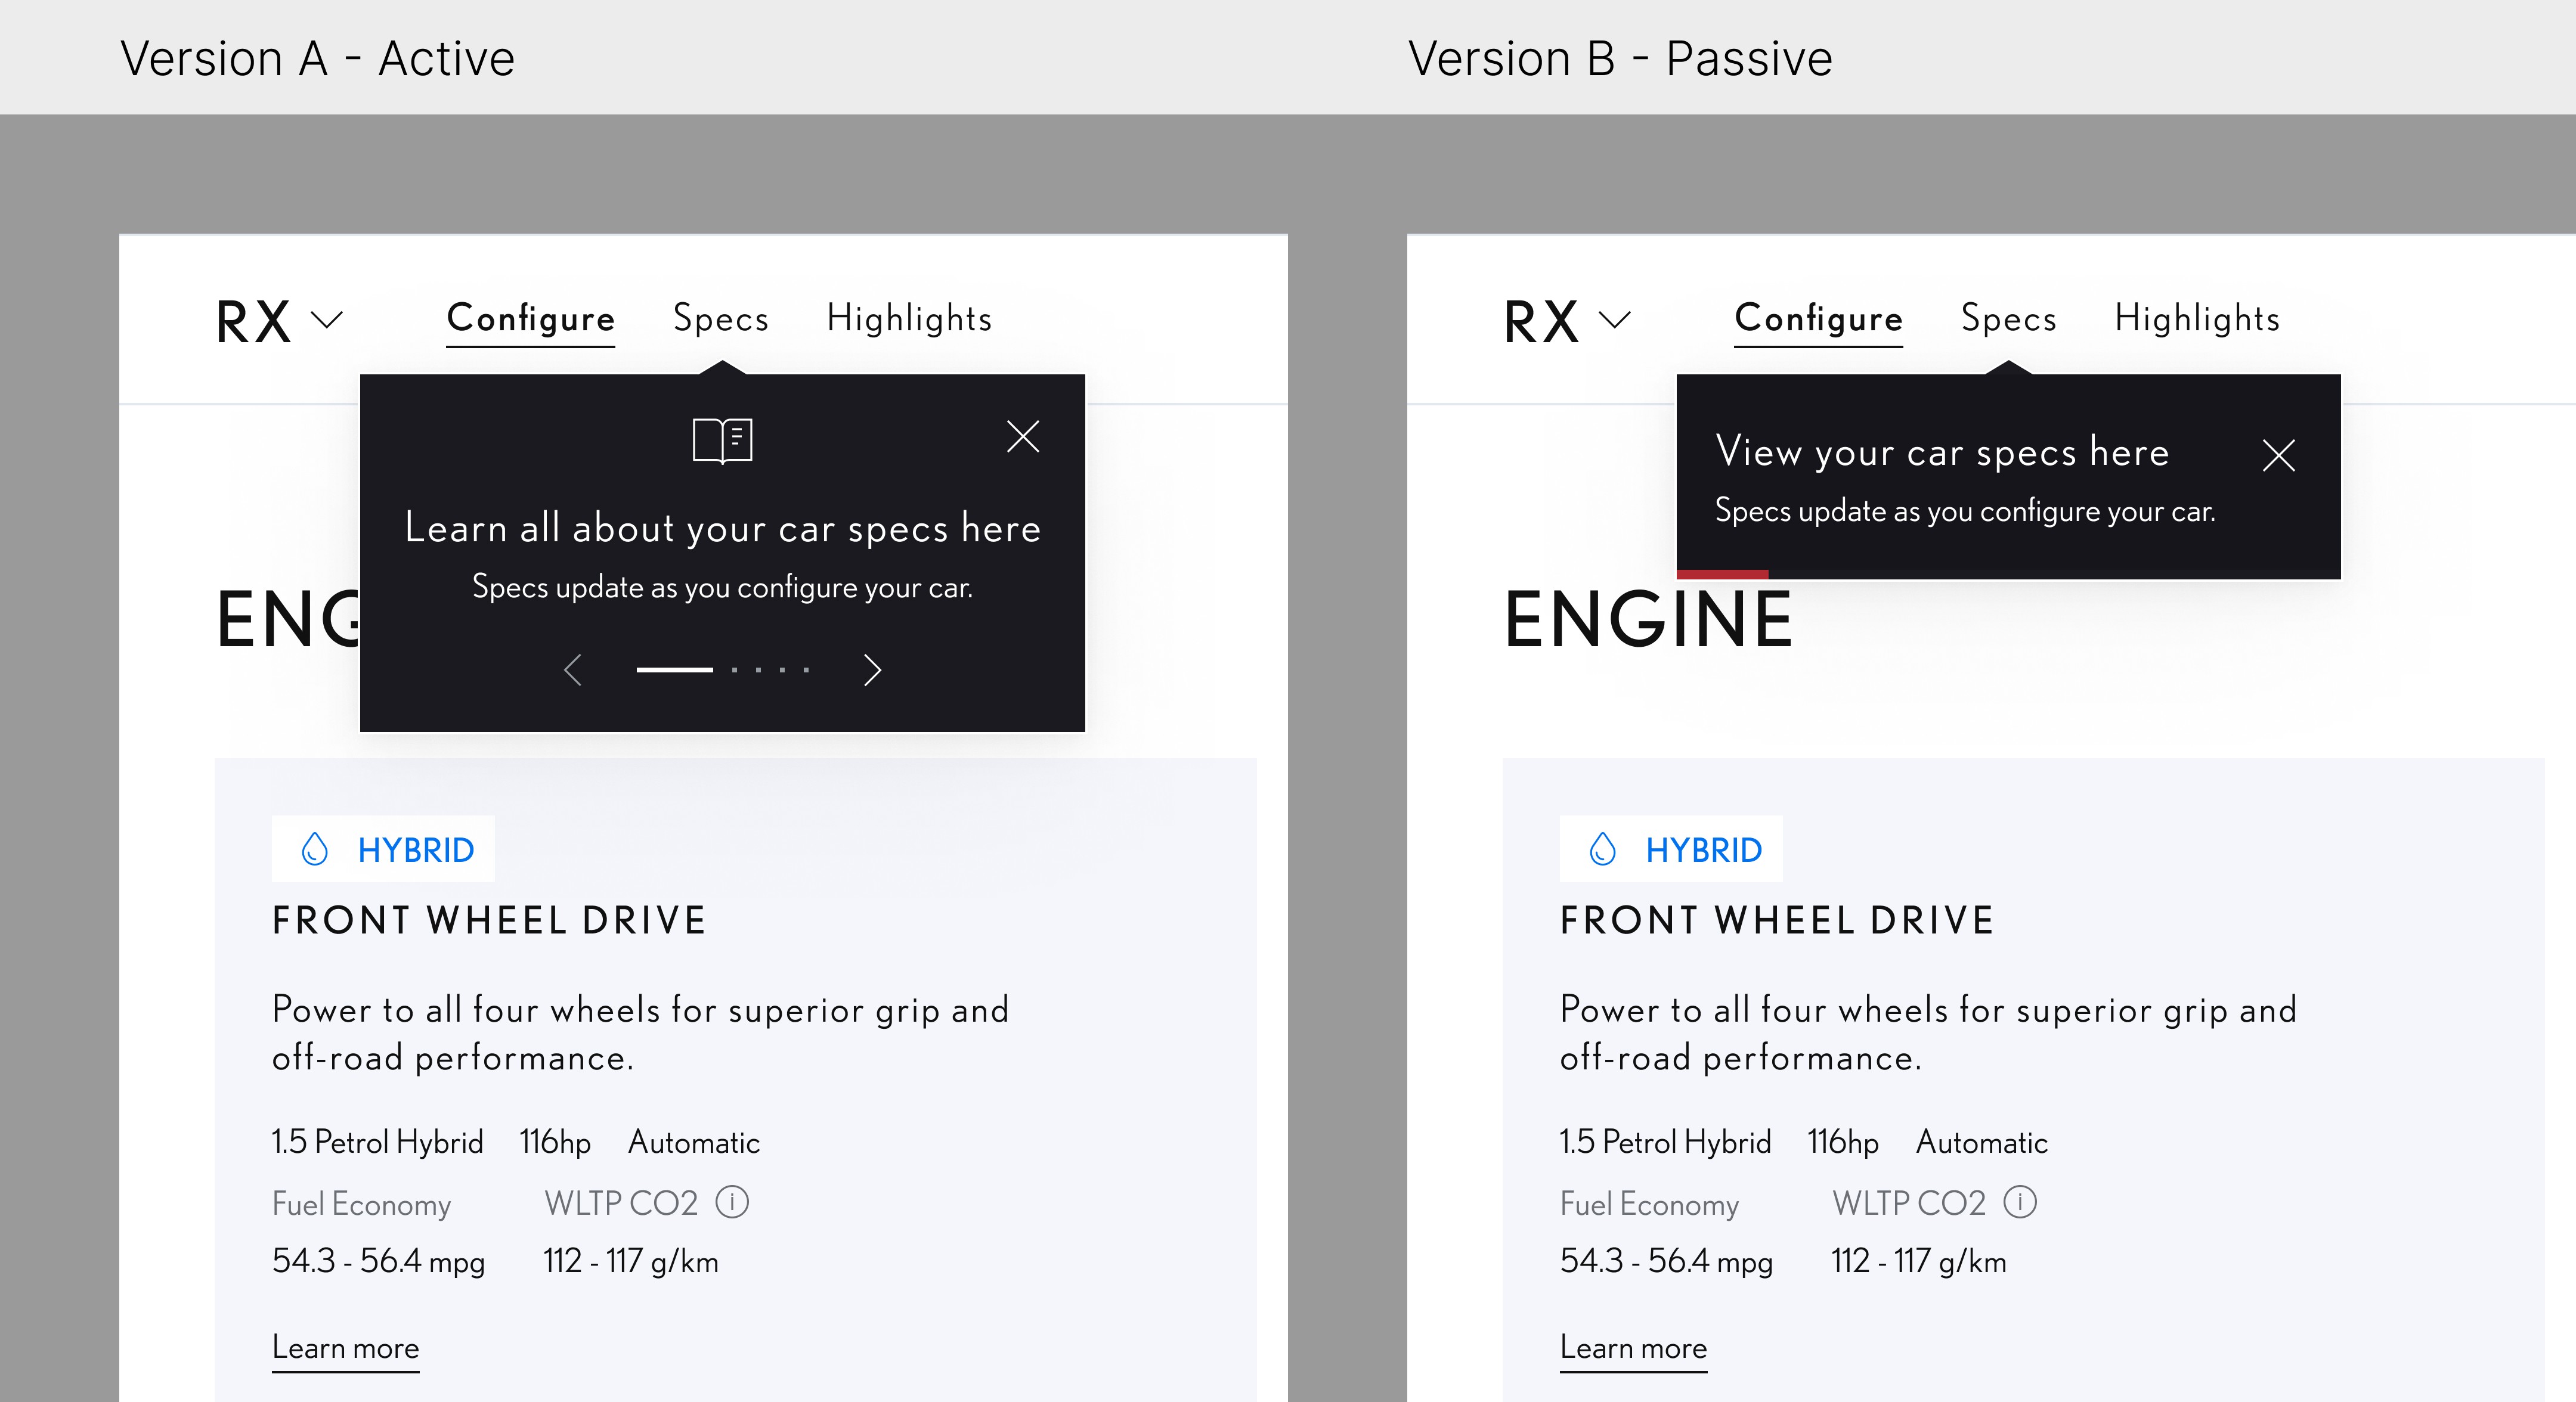Screen dimensions: 2576x1402
Task: Open Highlights tab in Version A
Action: [x=909, y=318]
